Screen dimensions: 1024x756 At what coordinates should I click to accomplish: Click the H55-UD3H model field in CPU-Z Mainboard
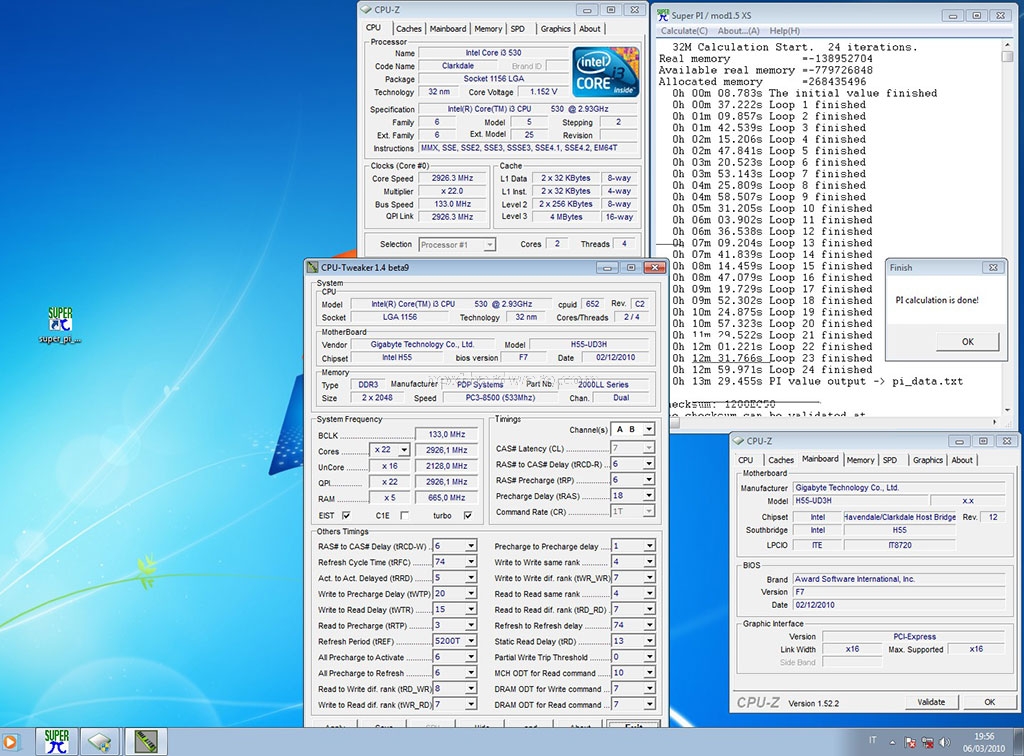pos(861,501)
